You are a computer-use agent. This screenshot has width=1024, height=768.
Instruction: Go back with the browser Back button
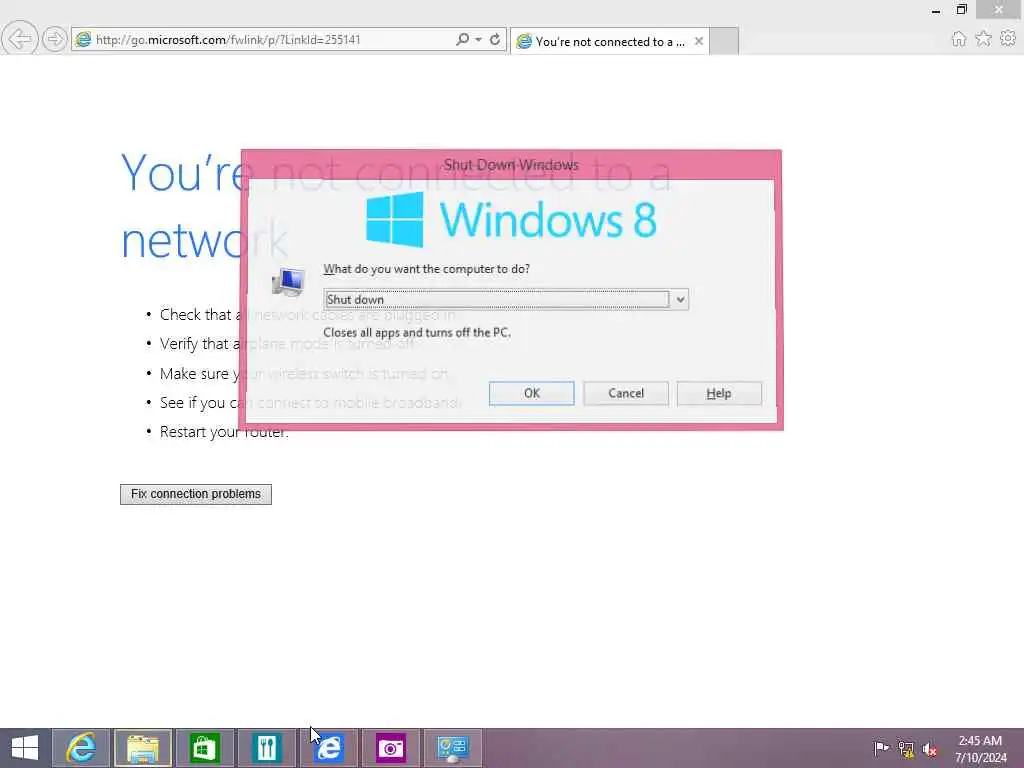pyautogui.click(x=20, y=39)
